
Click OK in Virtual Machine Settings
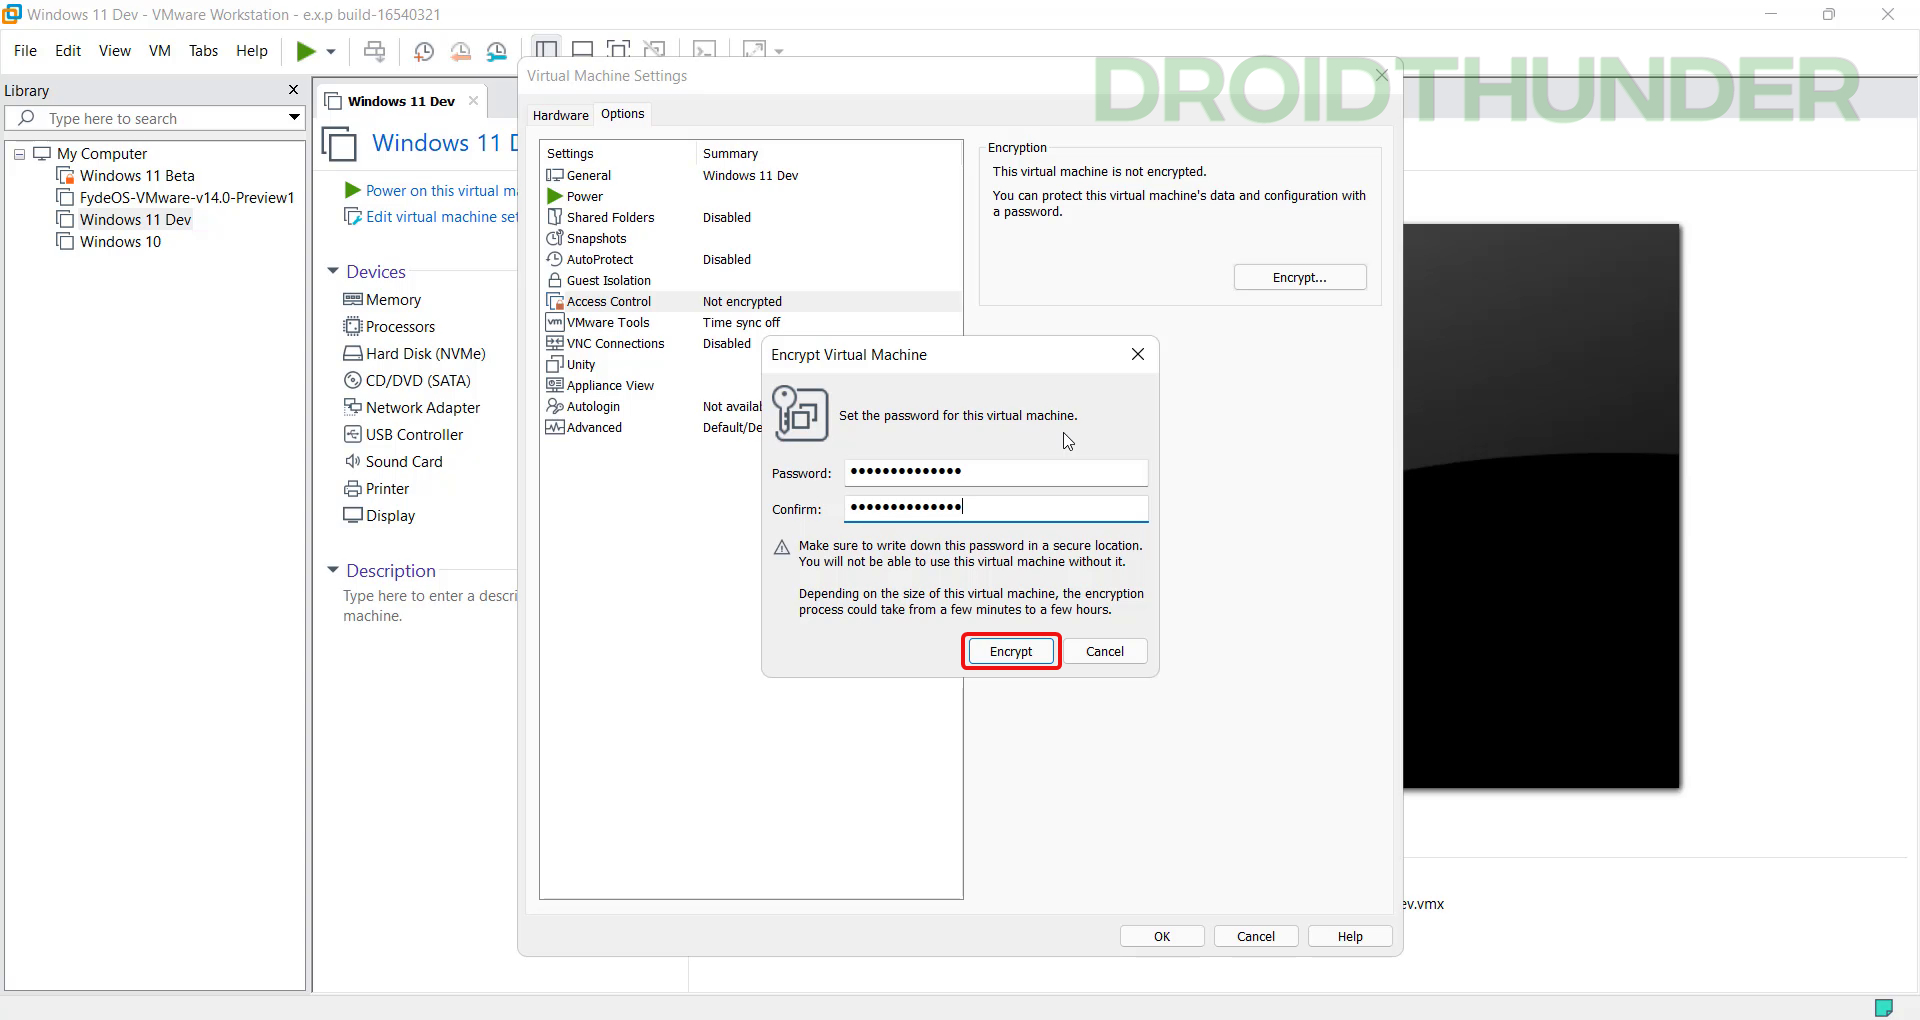1162,936
